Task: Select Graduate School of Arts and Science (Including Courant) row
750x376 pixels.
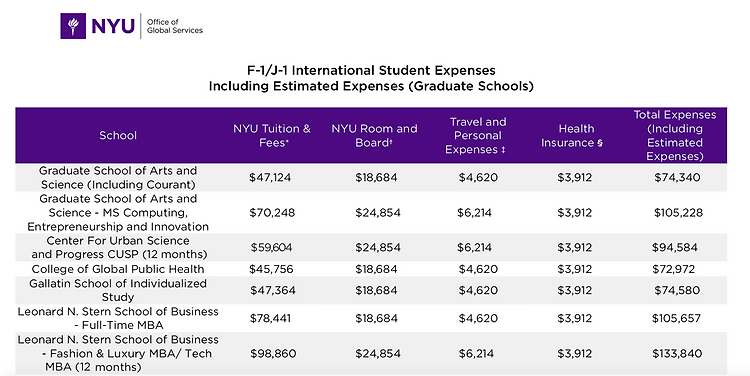Action: pyautogui.click(x=371, y=177)
